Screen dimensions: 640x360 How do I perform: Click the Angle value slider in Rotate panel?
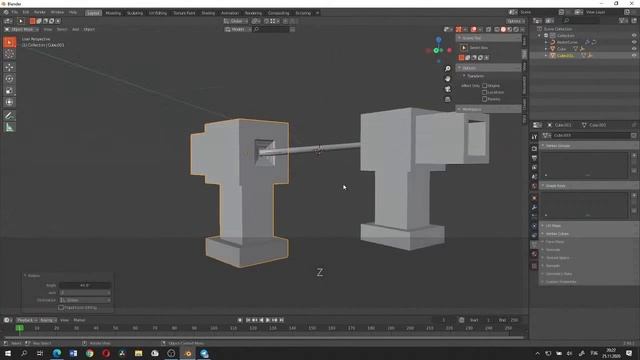pyautogui.click(x=85, y=285)
